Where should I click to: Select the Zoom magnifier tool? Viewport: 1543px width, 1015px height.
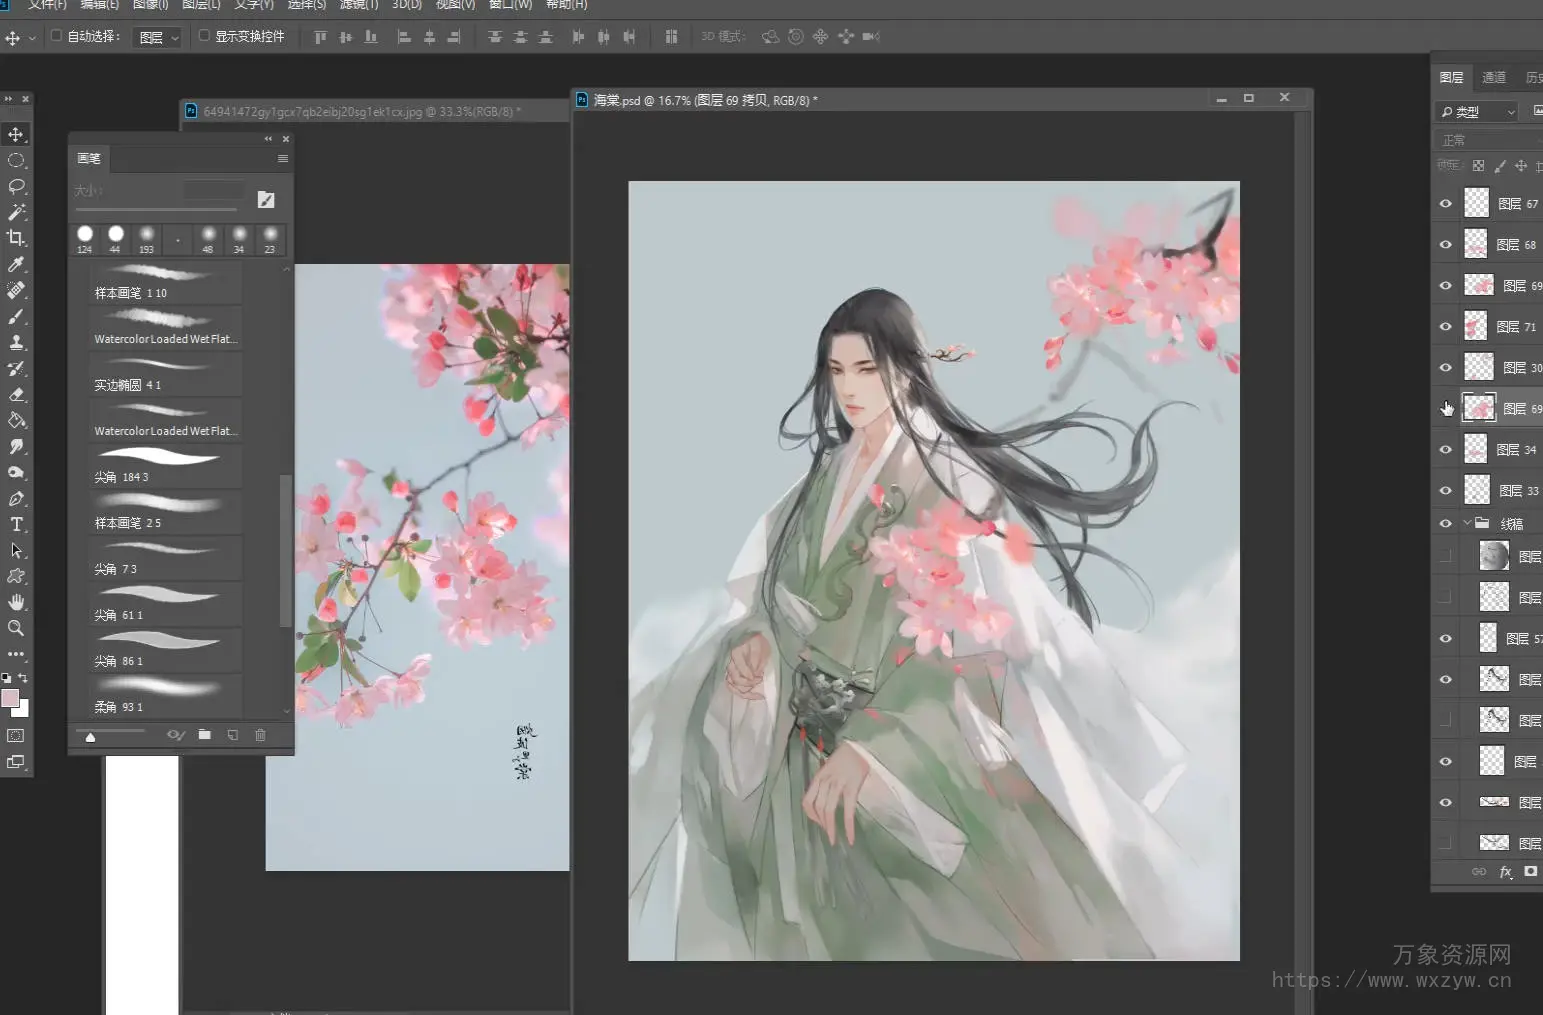tap(16, 628)
